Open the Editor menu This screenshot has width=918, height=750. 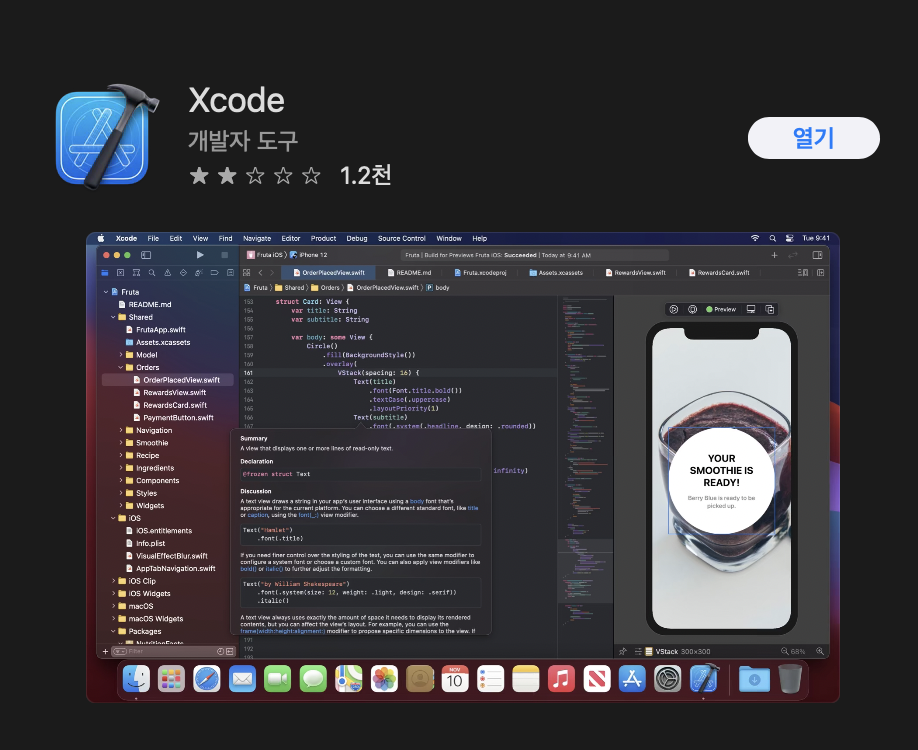click(x=290, y=238)
